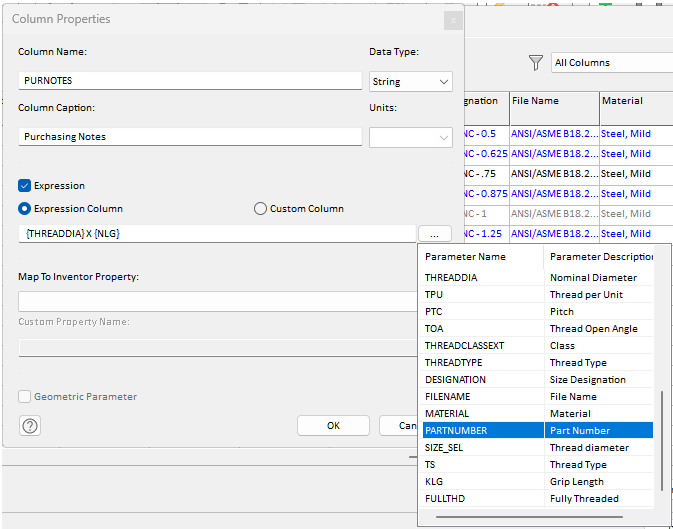Screen dimensions: 673x529
Task: Open the Units dropdown
Action: click(411, 137)
